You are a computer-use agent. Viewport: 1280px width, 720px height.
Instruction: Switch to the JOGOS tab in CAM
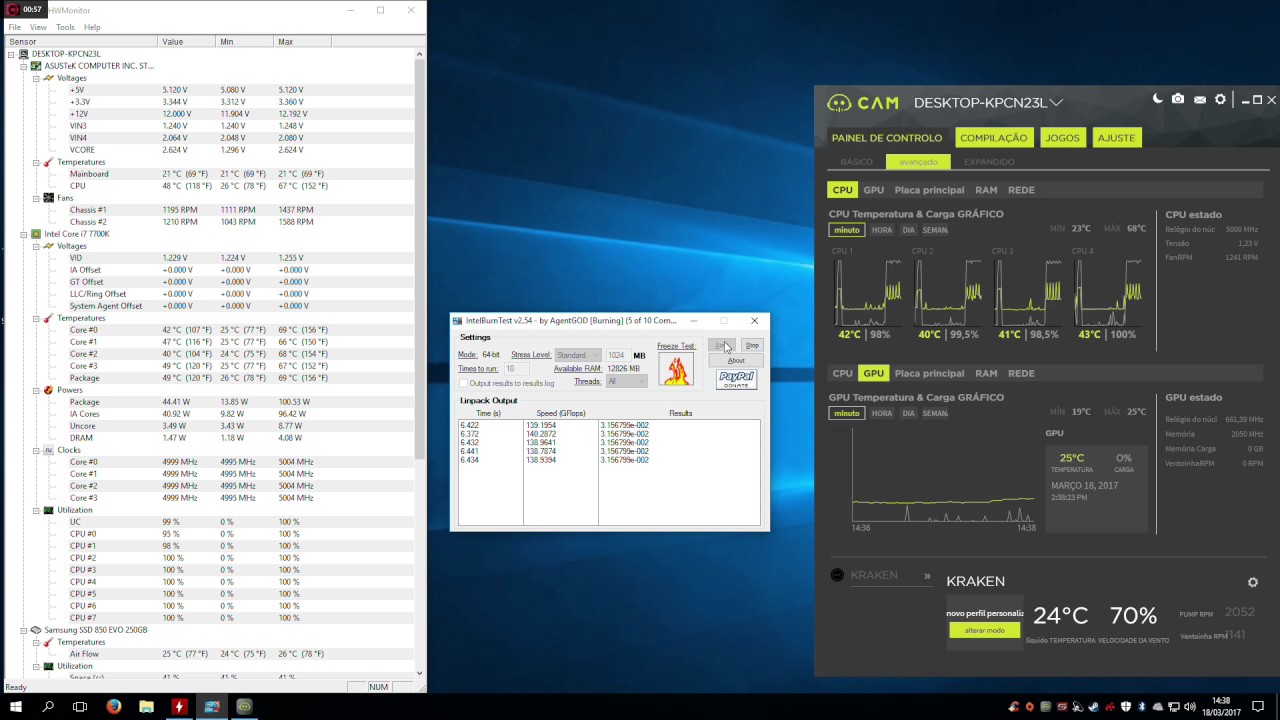tap(1062, 138)
